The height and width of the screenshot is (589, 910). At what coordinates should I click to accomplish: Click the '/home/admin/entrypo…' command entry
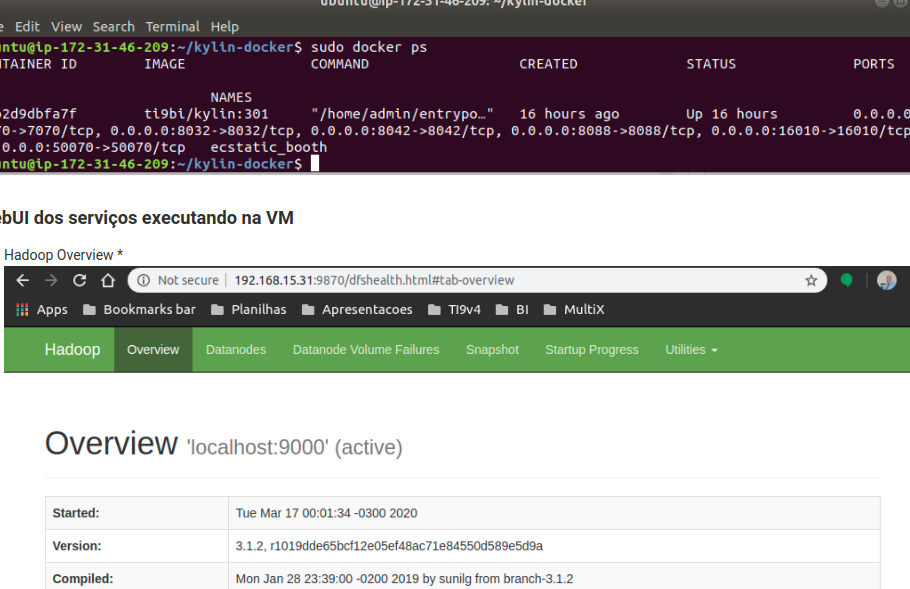click(x=402, y=114)
